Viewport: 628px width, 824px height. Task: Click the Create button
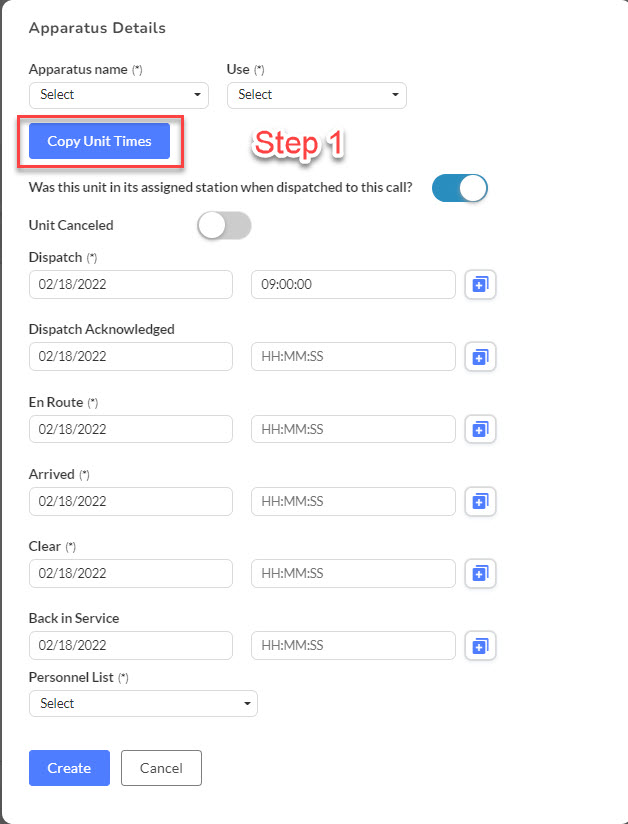69,768
